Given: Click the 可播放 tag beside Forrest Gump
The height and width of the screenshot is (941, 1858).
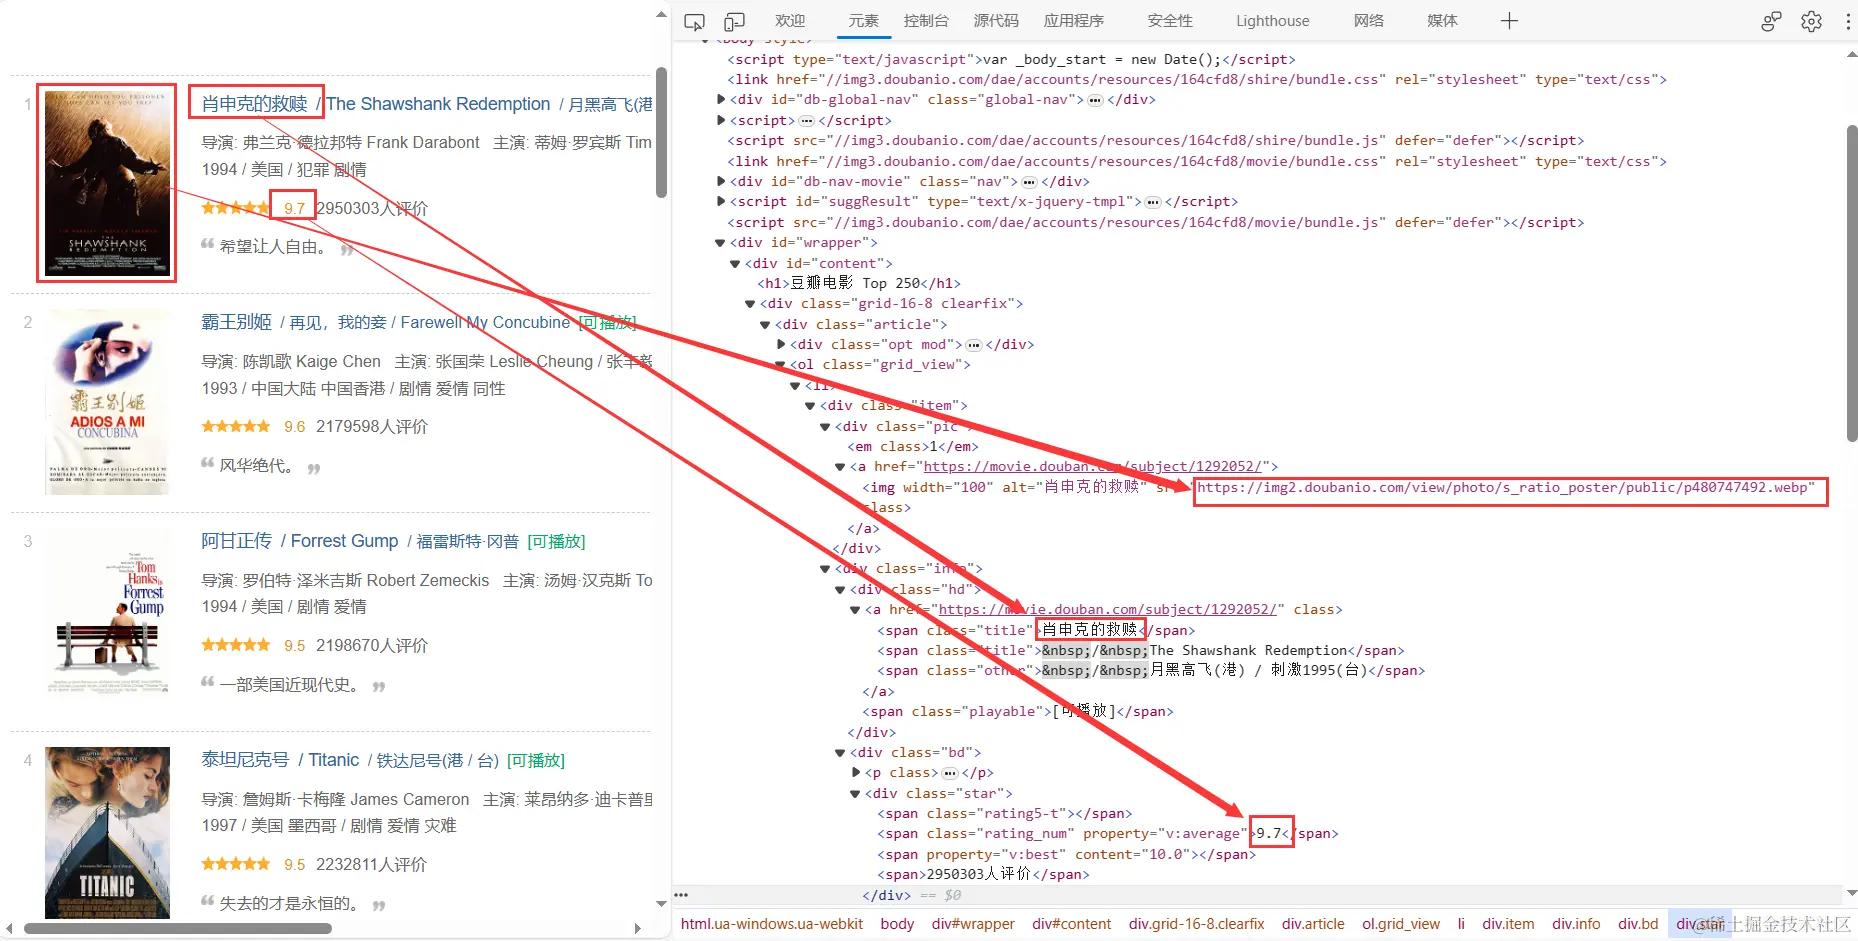Looking at the screenshot, I should (x=556, y=542).
